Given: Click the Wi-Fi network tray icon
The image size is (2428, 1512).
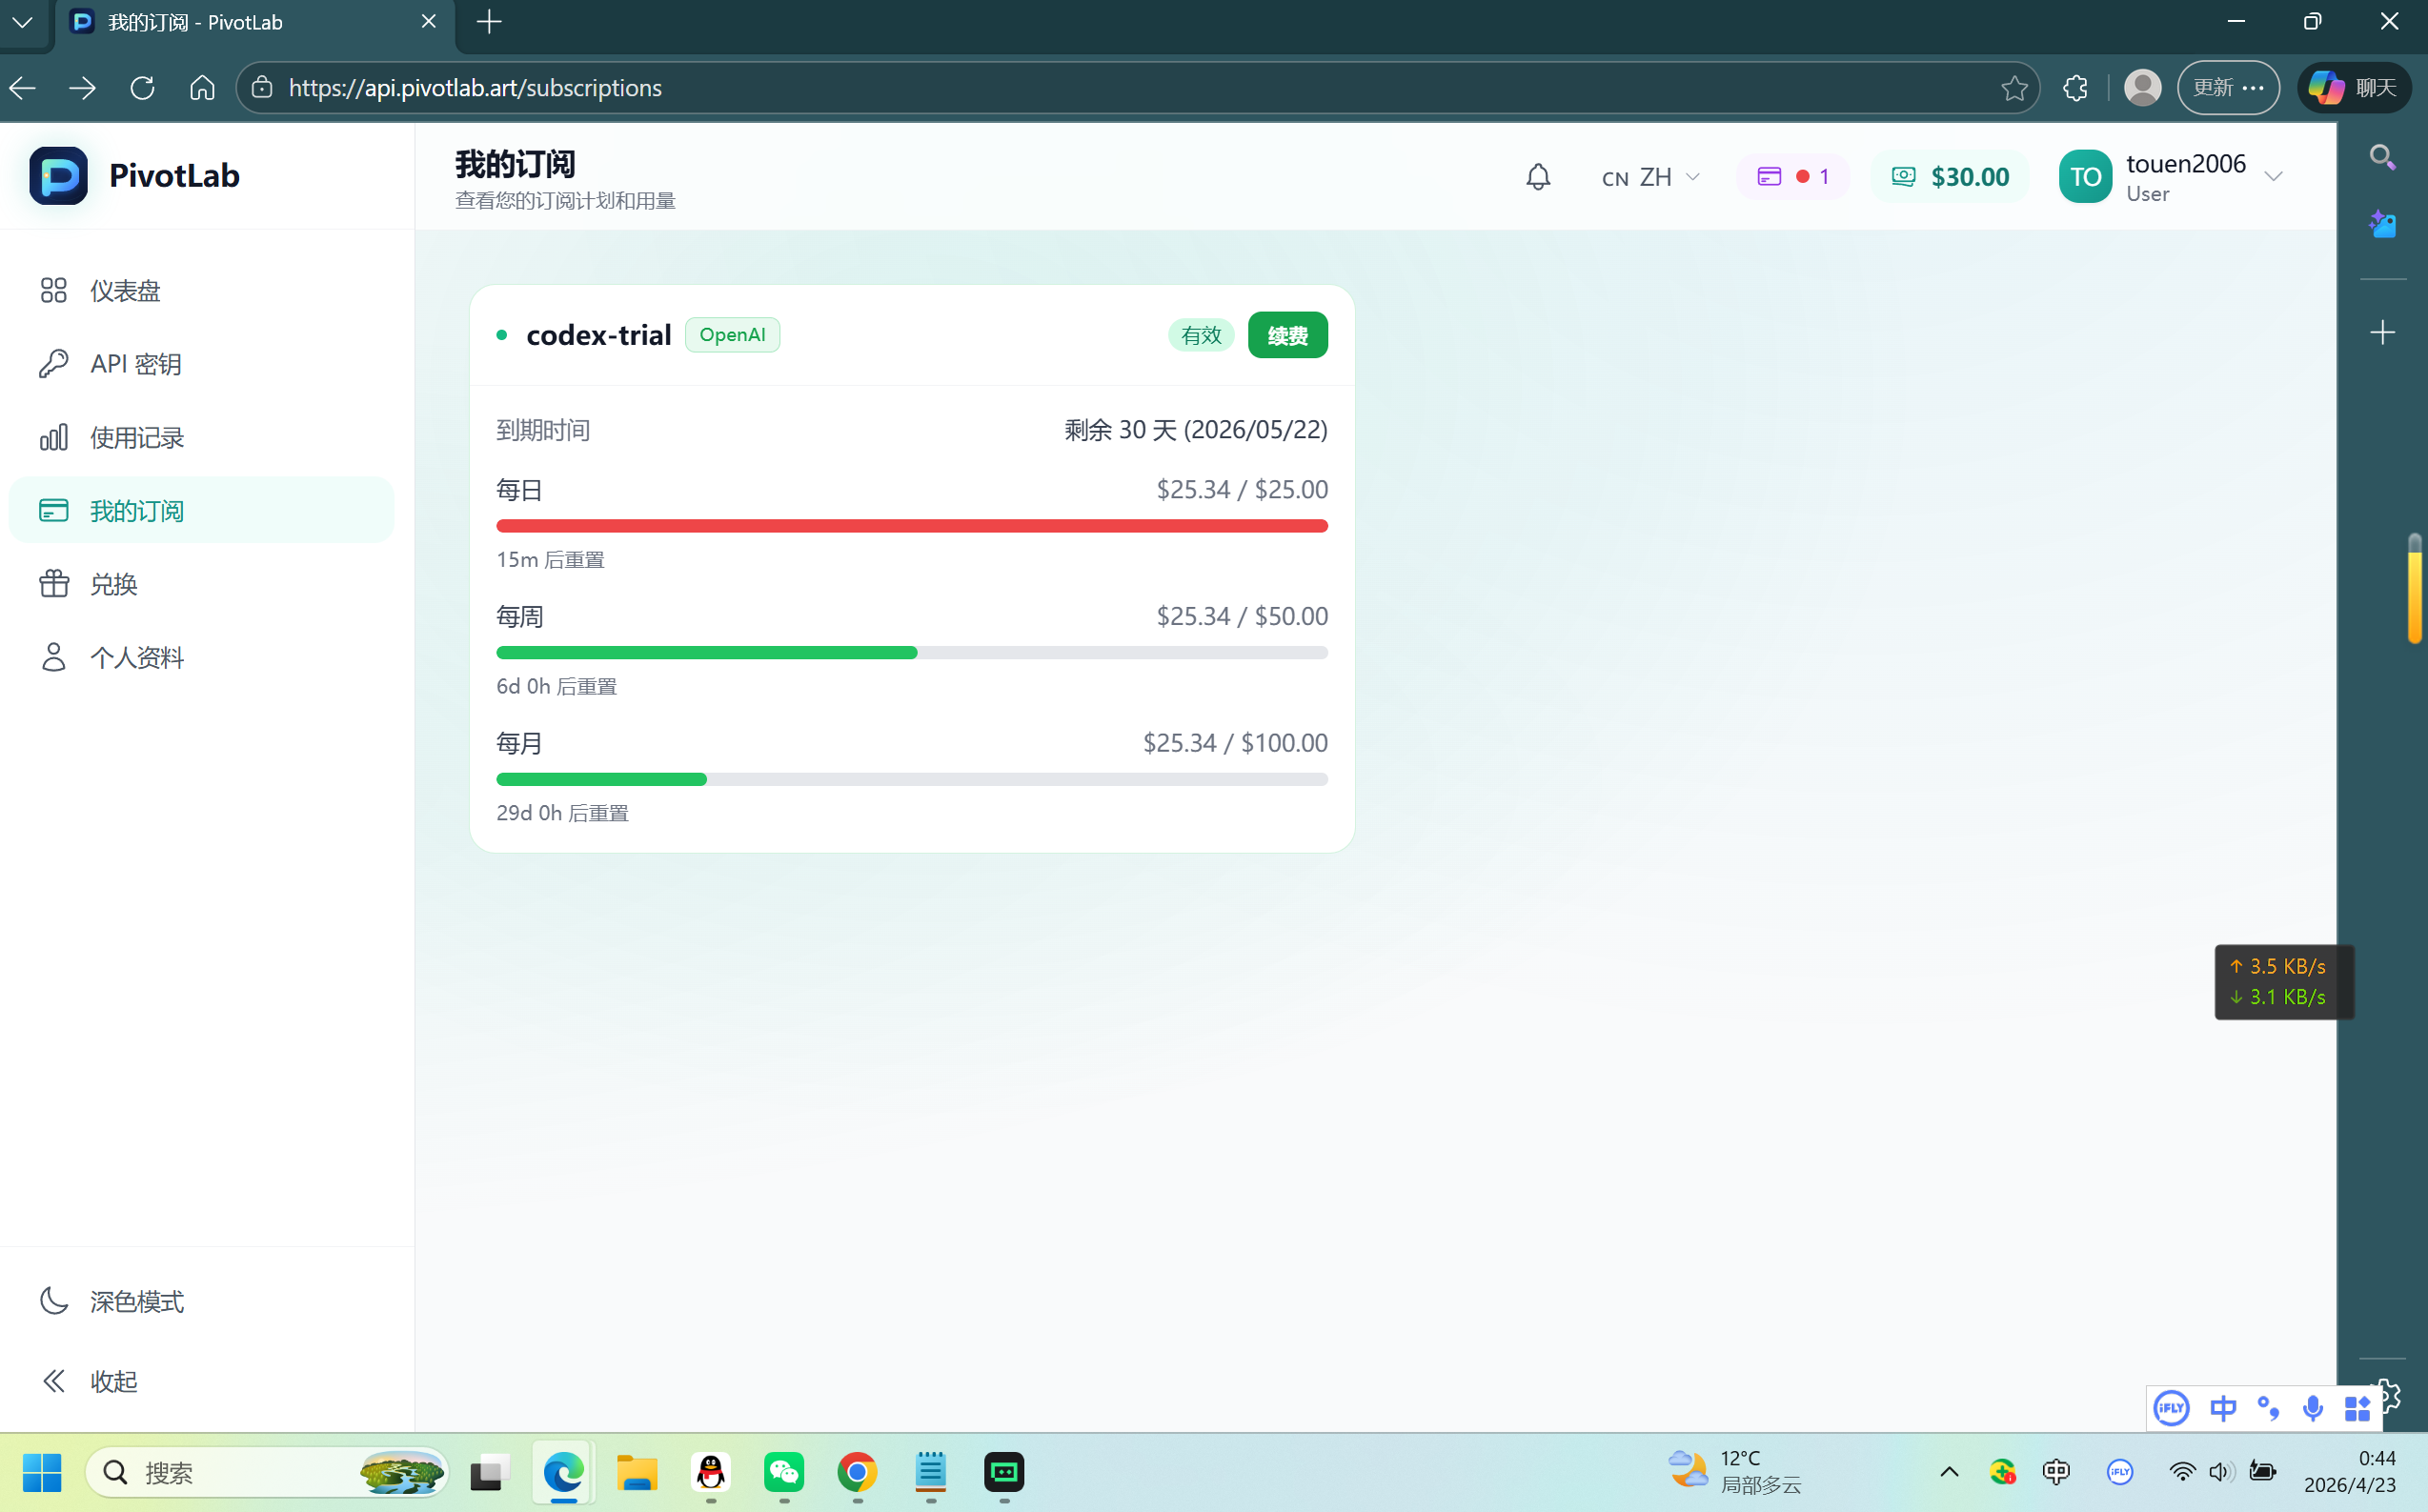Looking at the screenshot, I should pos(2183,1472).
